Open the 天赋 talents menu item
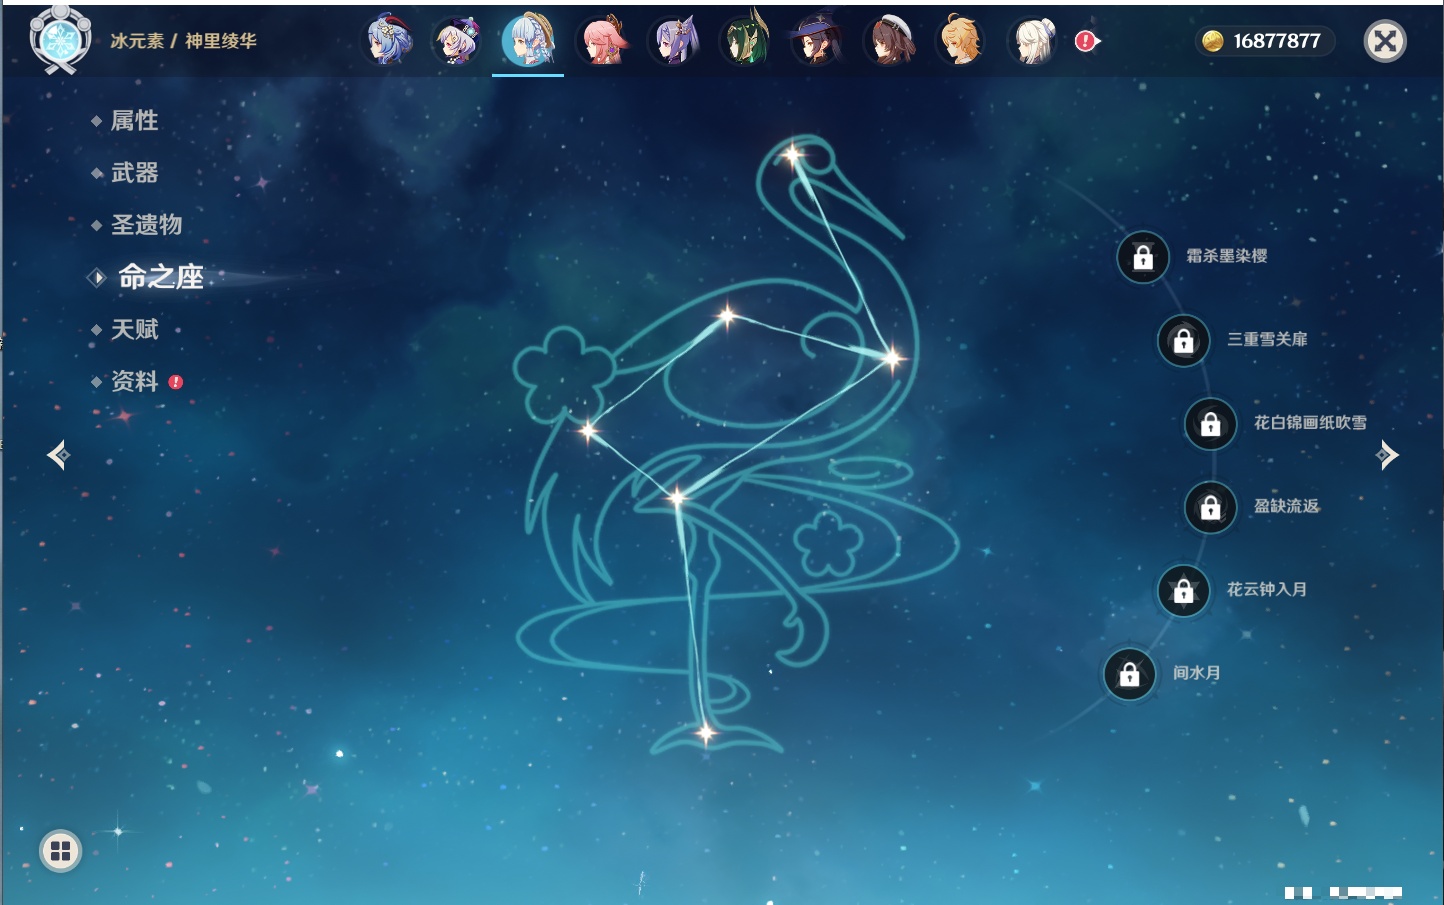 pyautogui.click(x=134, y=329)
